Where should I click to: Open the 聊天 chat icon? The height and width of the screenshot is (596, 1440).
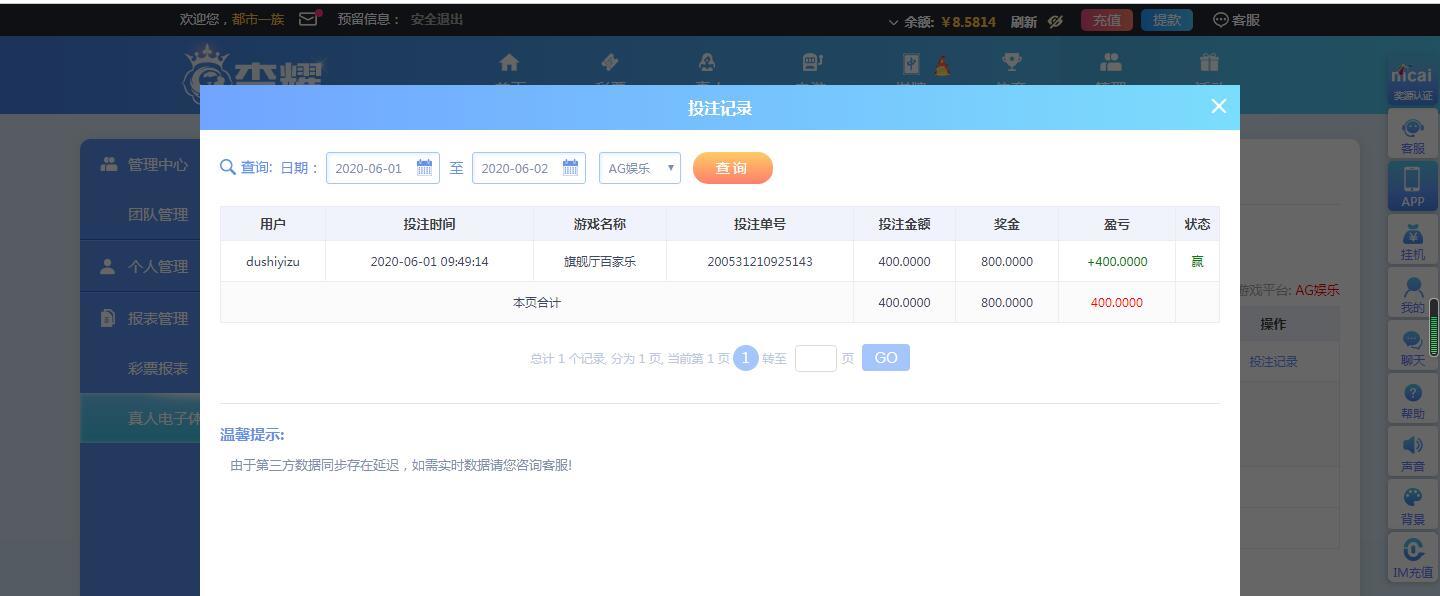pos(1412,350)
